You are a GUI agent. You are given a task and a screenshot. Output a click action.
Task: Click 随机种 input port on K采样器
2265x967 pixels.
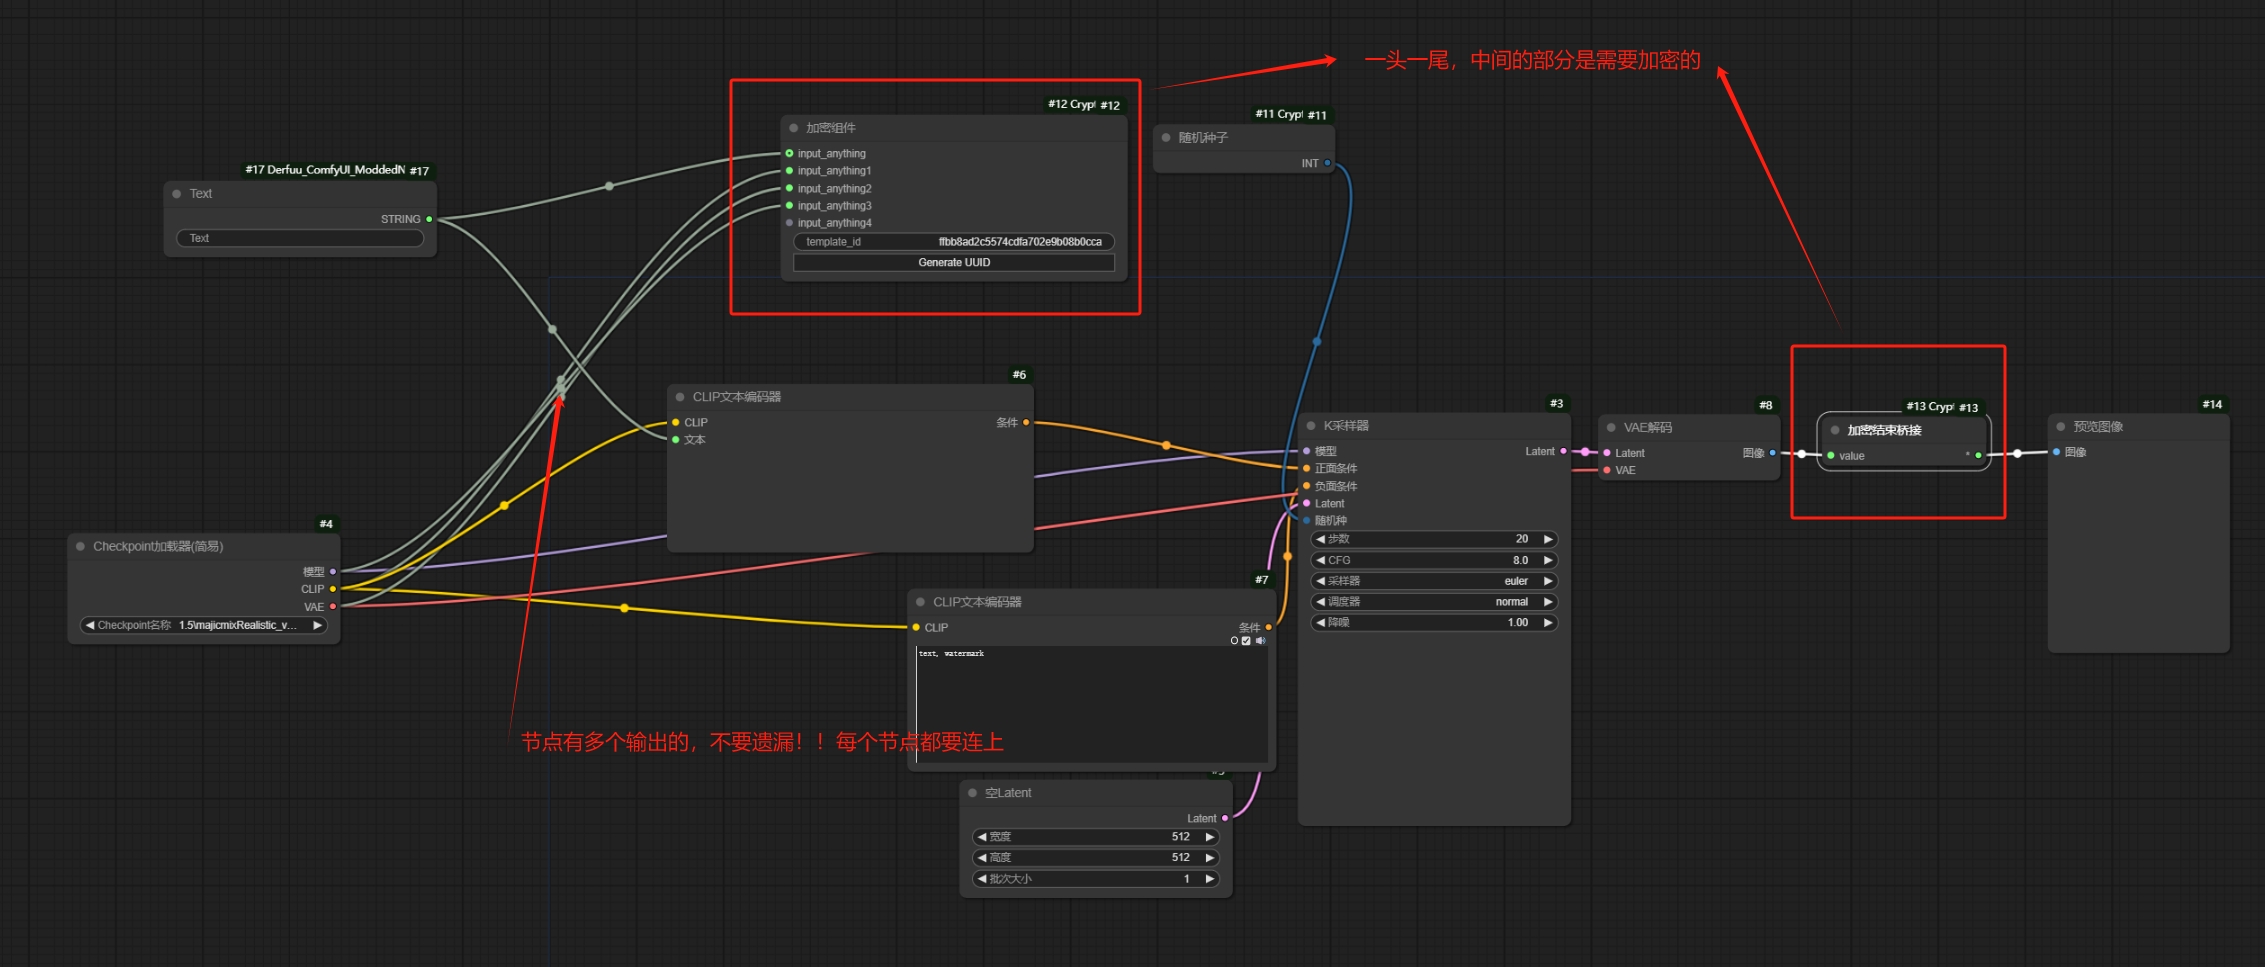click(1307, 520)
